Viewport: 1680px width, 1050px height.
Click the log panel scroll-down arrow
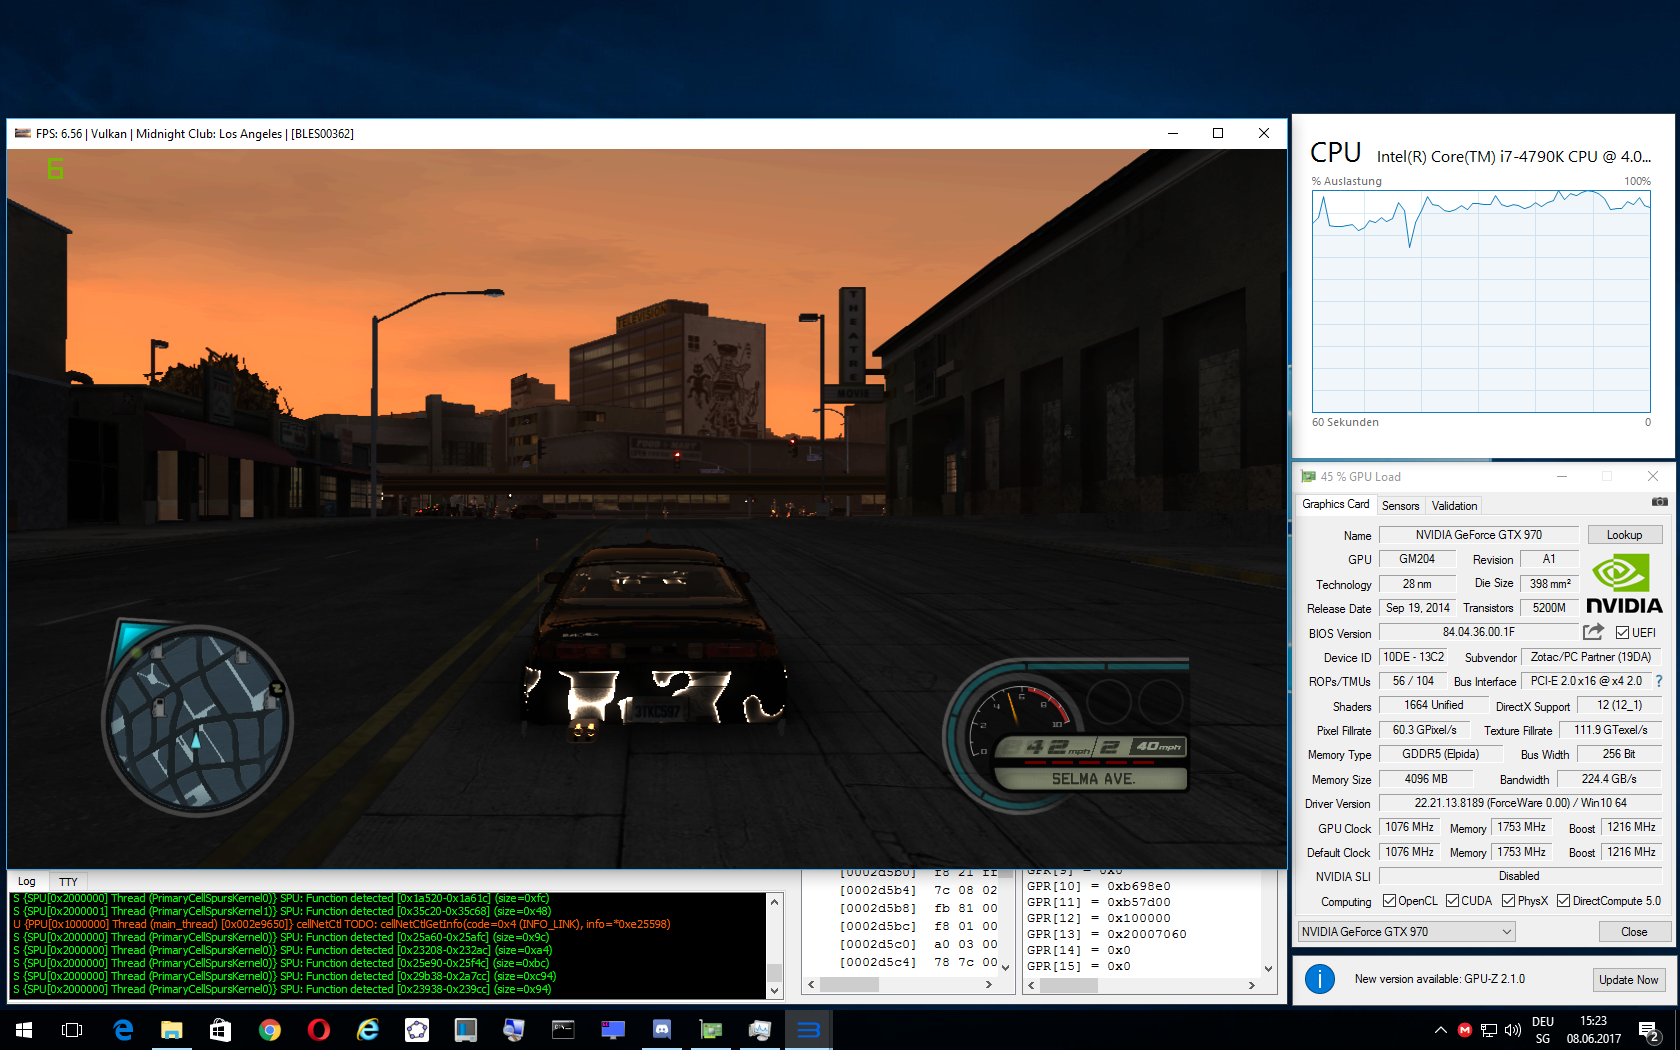[774, 990]
